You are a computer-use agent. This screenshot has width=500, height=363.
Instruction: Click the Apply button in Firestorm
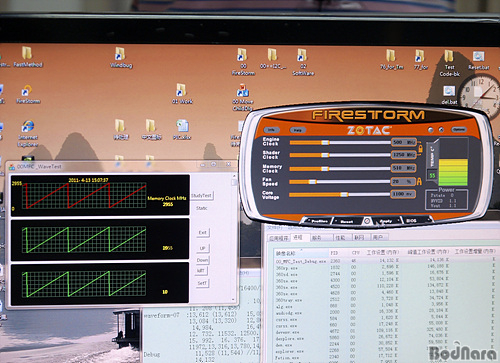coord(387,221)
